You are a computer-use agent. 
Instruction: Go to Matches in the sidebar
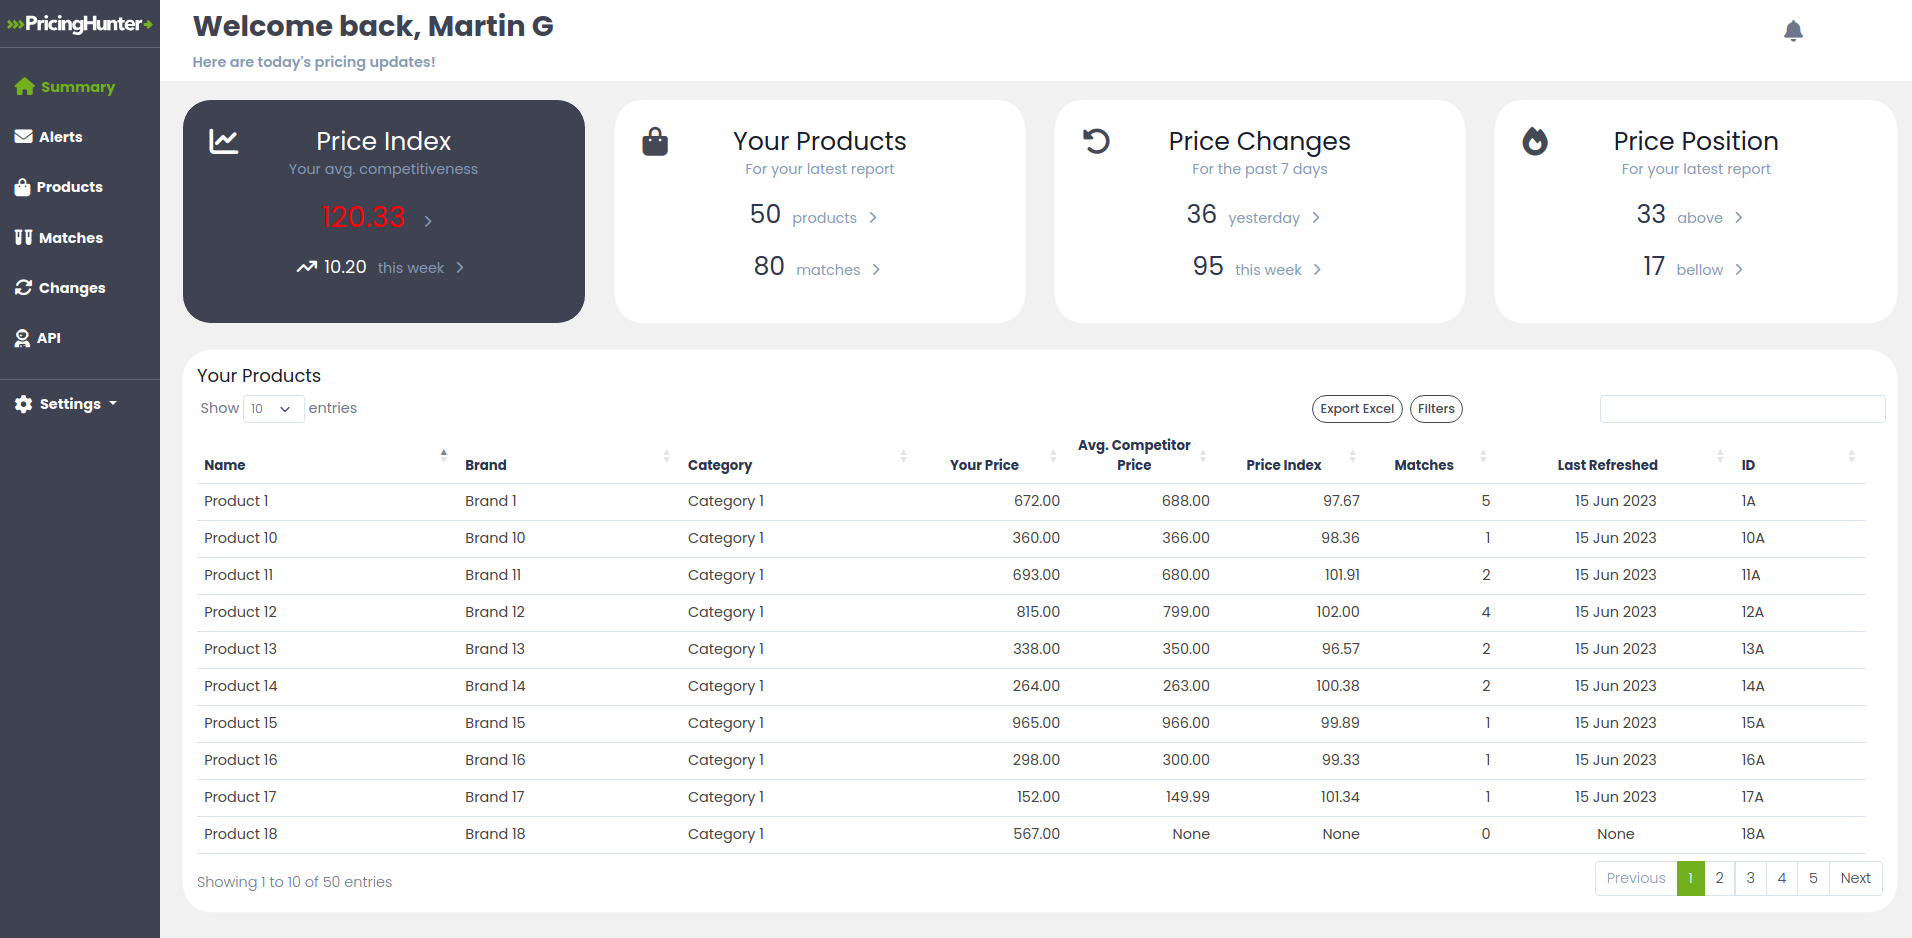(x=70, y=238)
